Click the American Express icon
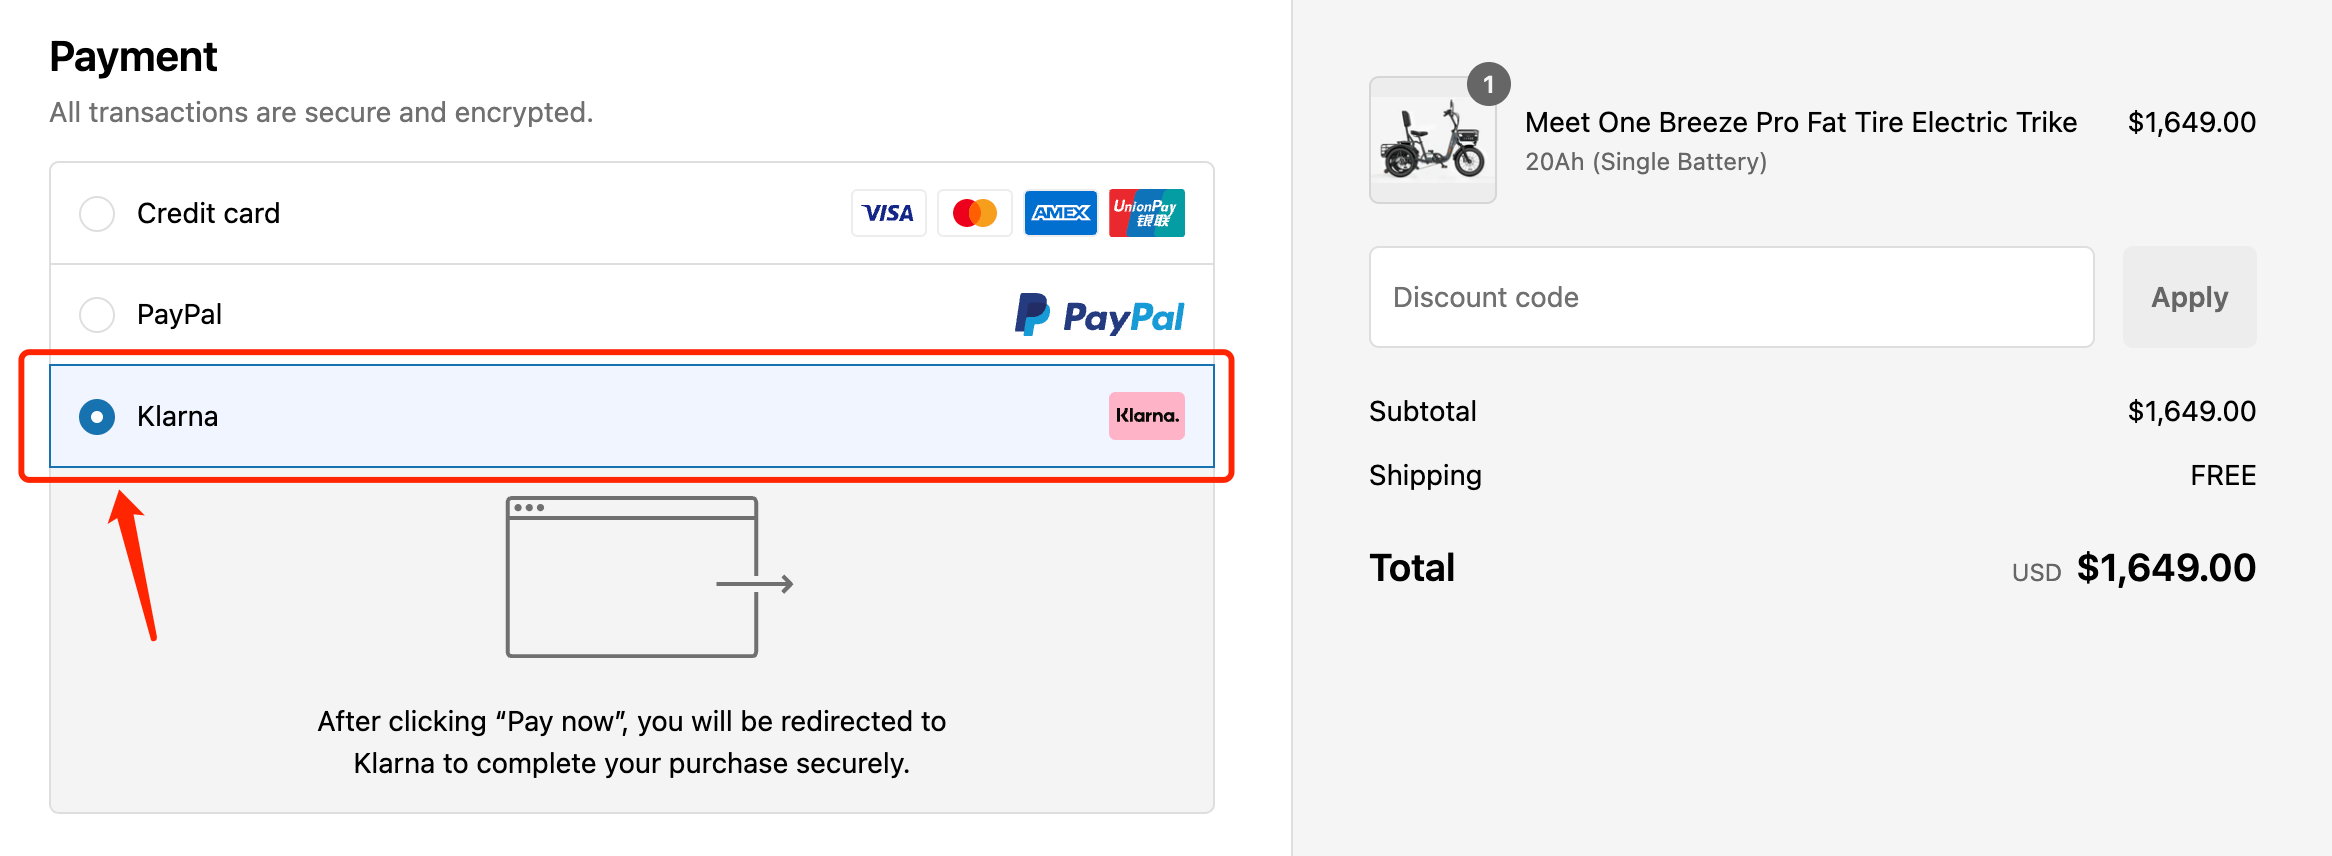The width and height of the screenshot is (2332, 856). [x=1060, y=213]
